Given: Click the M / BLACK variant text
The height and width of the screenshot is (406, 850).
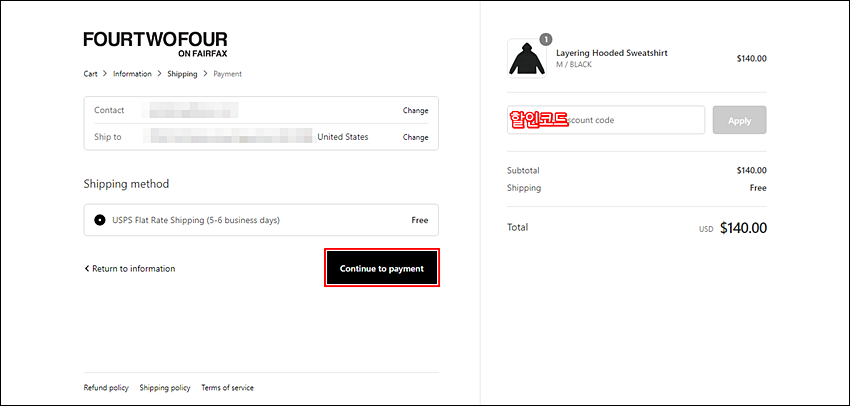Looking at the screenshot, I should (x=574, y=65).
